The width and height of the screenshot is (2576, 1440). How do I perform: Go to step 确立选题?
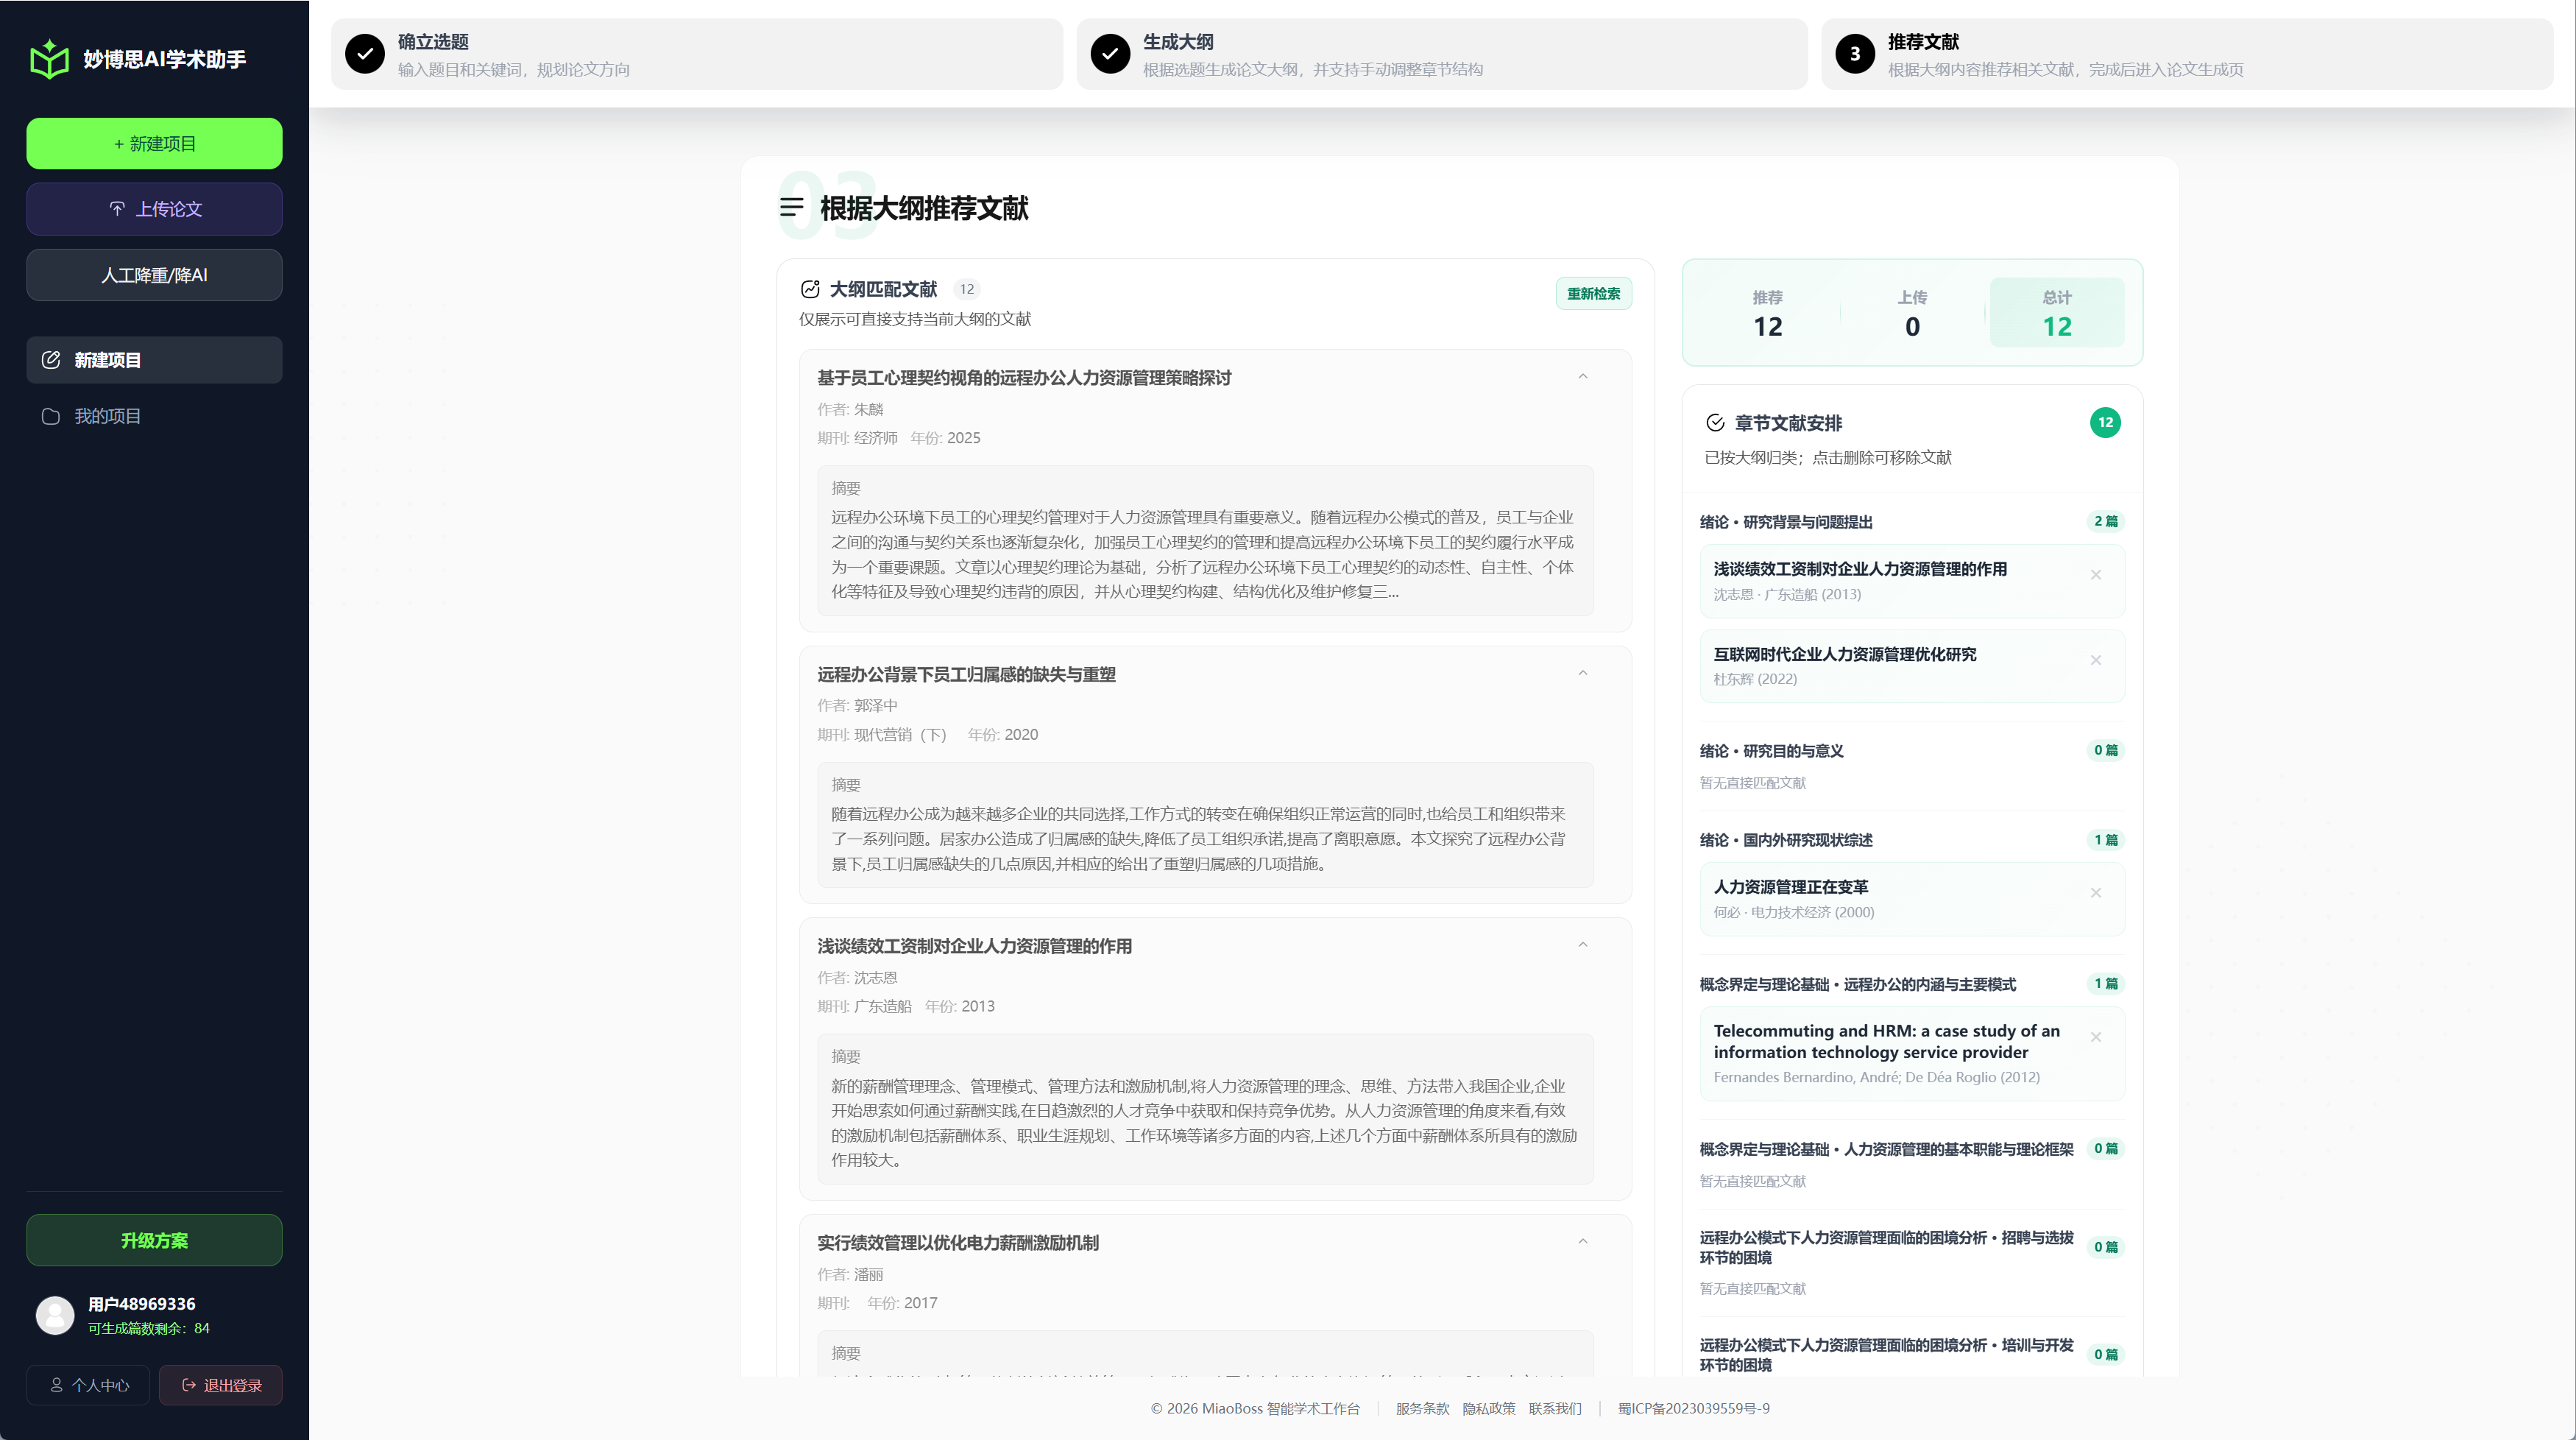(696, 54)
